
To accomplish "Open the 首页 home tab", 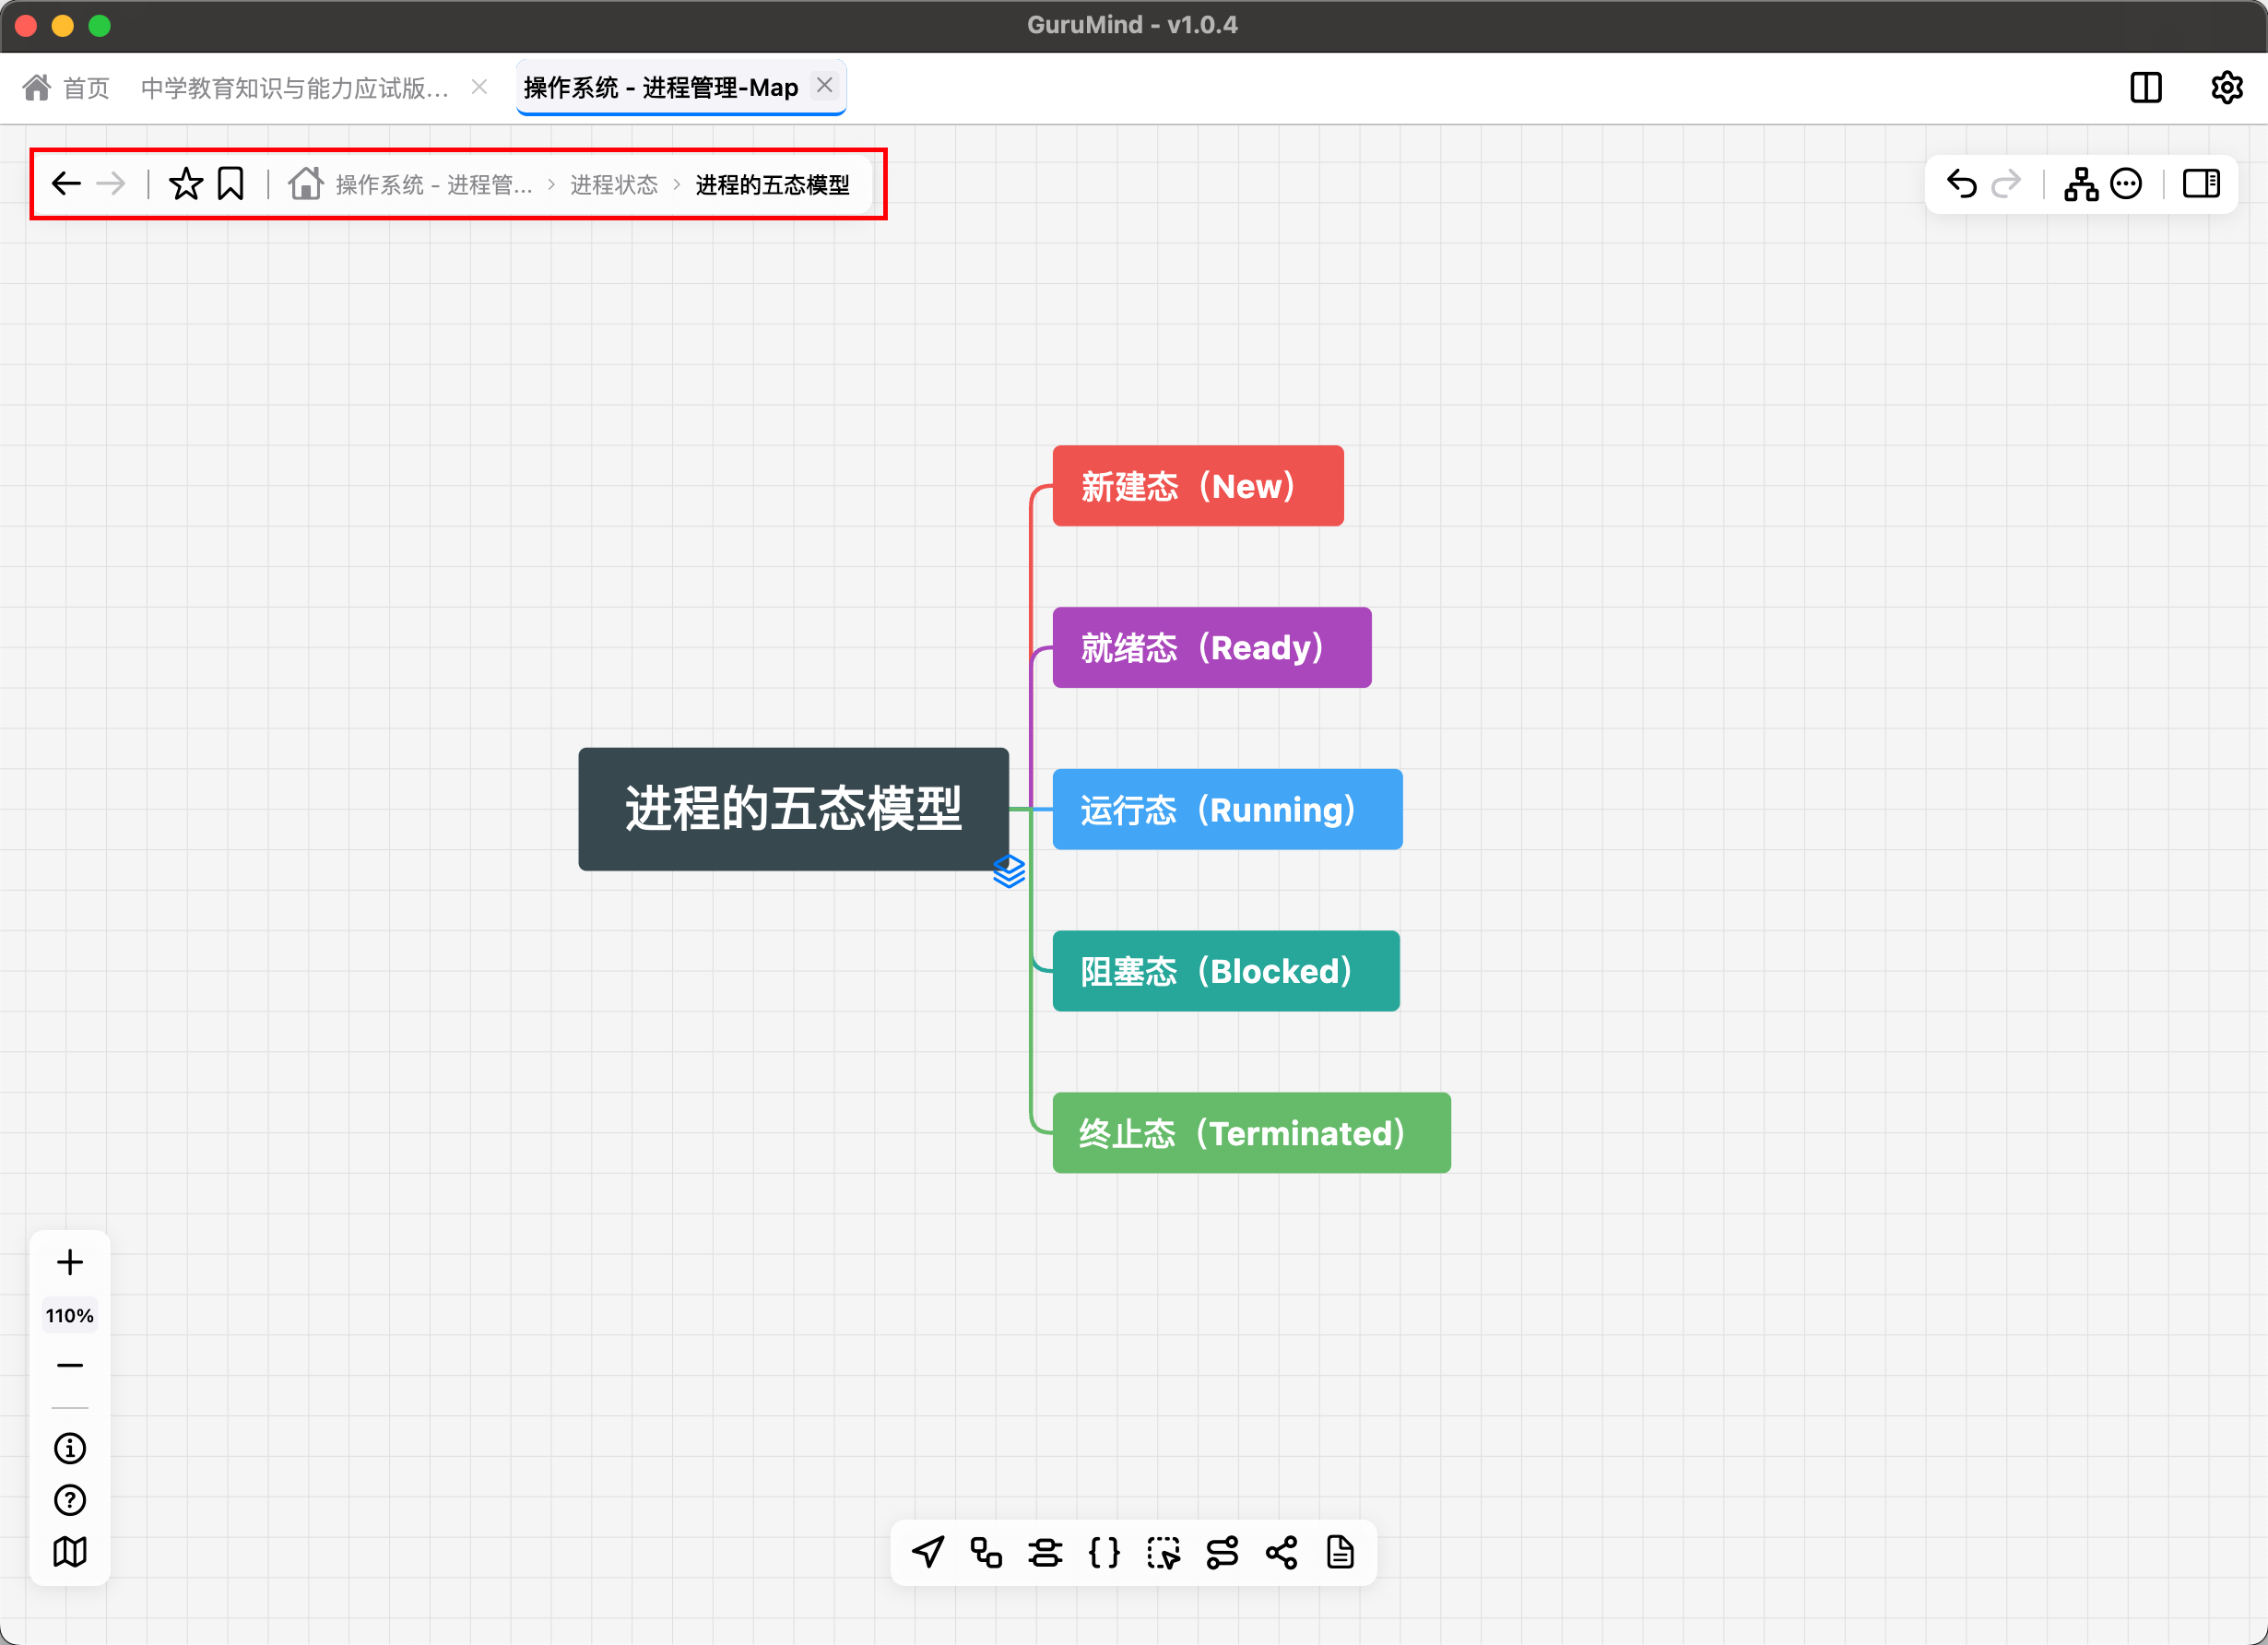I will pyautogui.click(x=67, y=88).
